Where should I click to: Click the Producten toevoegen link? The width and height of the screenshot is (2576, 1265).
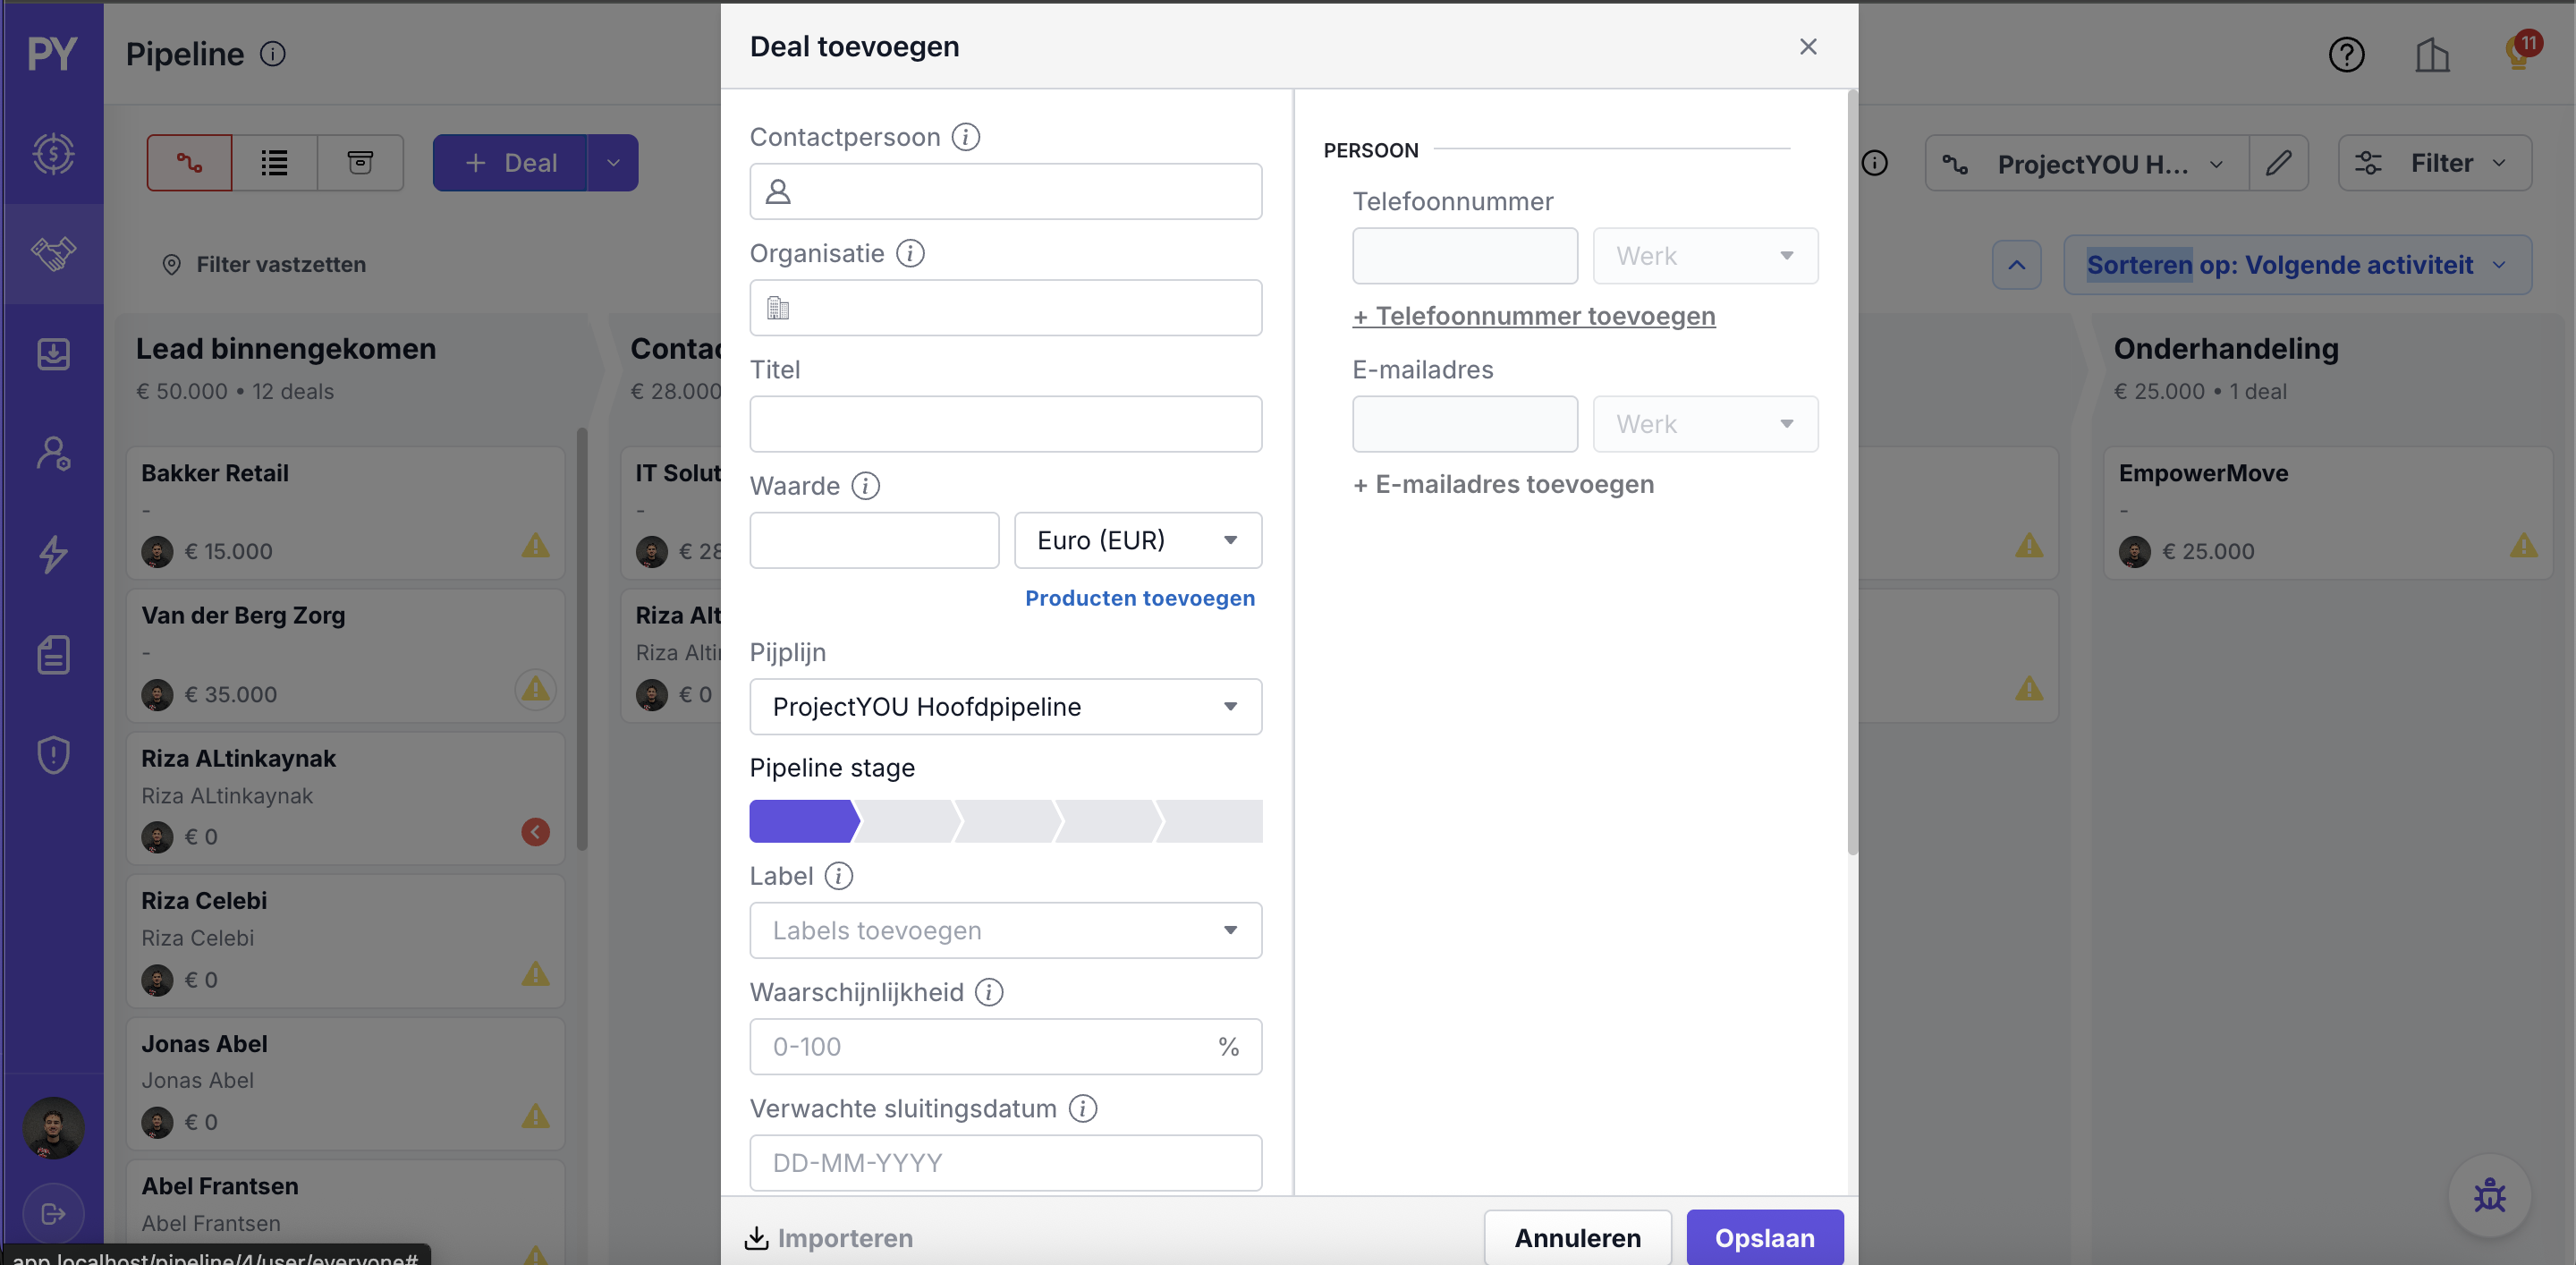[1139, 598]
